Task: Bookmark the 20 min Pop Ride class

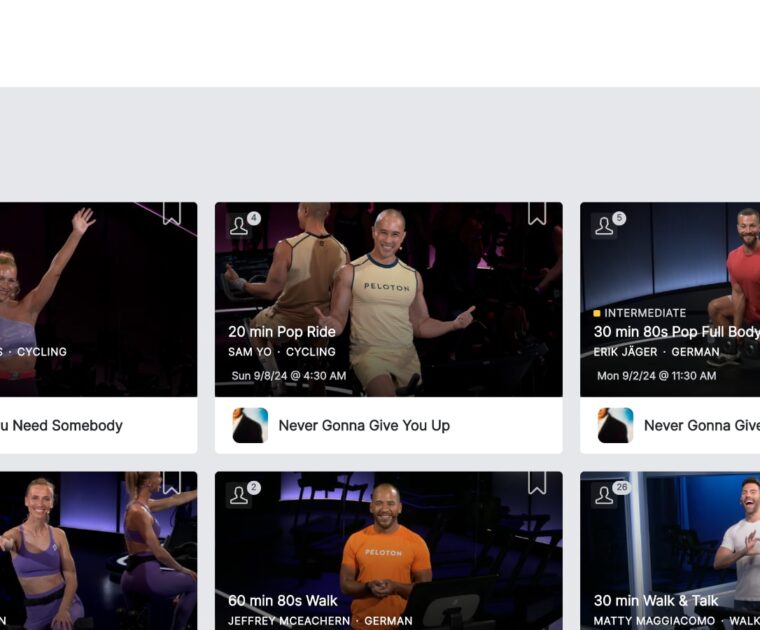Action: click(537, 213)
